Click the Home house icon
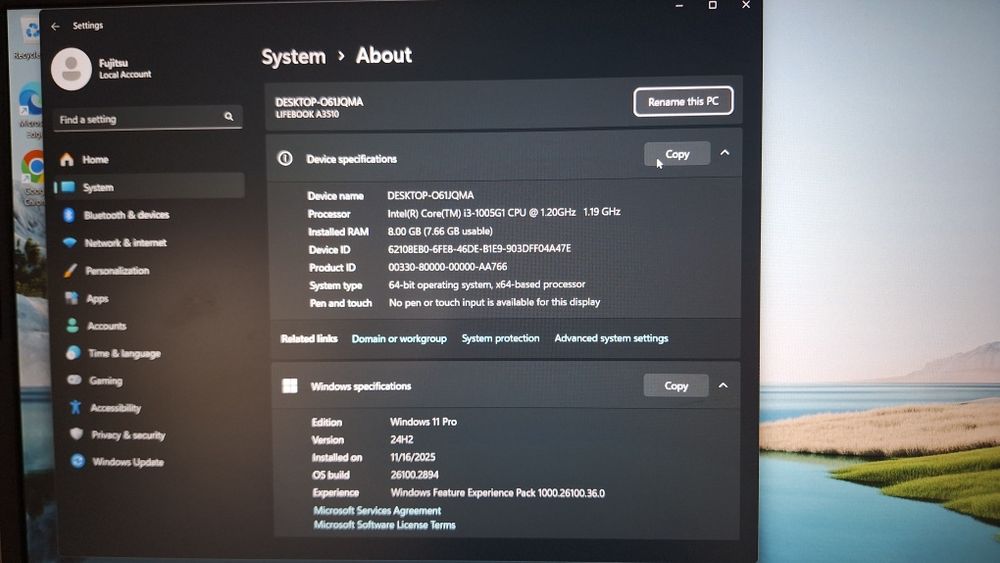Screen dimensions: 1000x563 [67, 159]
